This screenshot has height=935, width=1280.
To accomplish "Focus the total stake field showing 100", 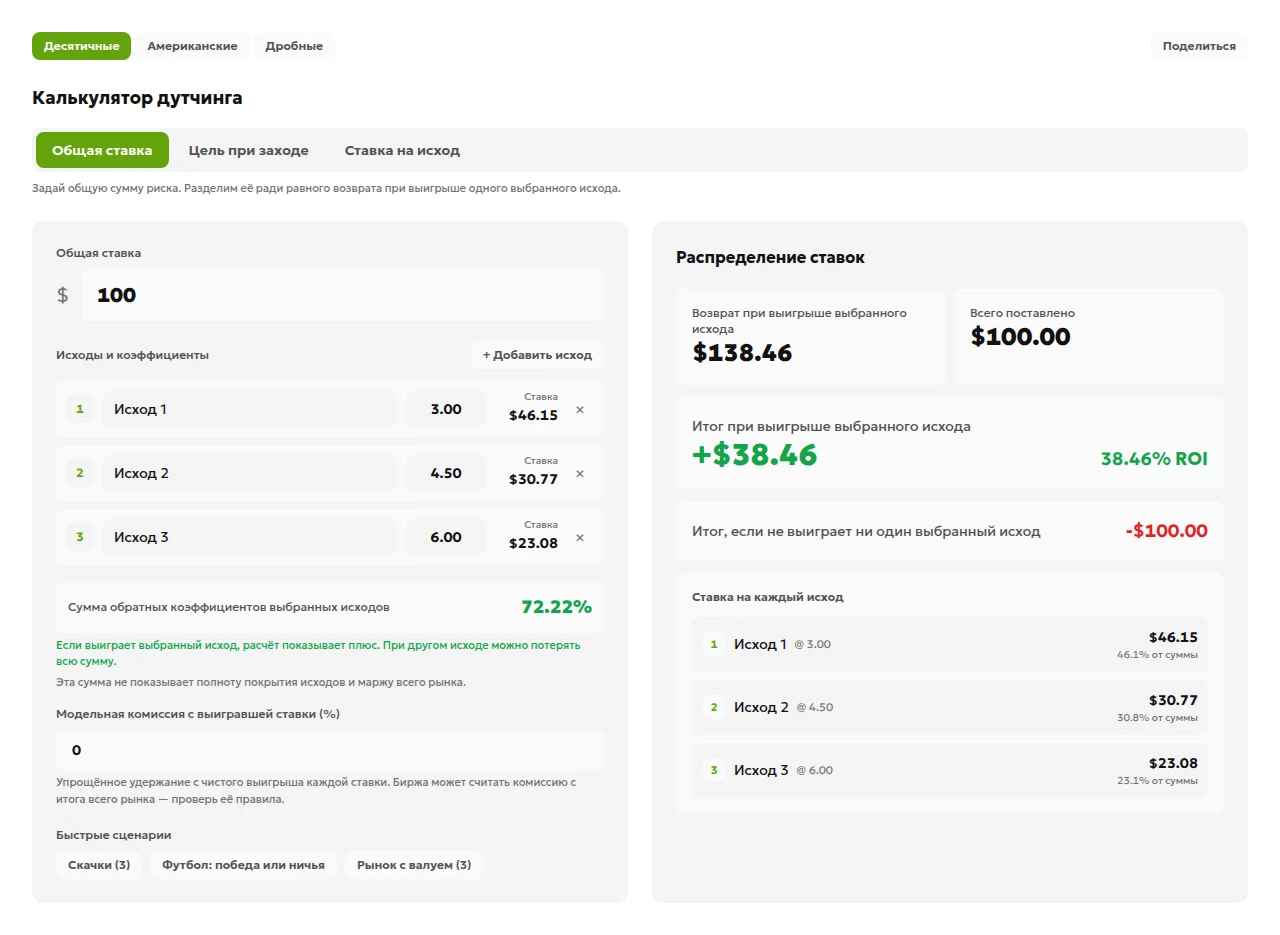I will [x=342, y=295].
